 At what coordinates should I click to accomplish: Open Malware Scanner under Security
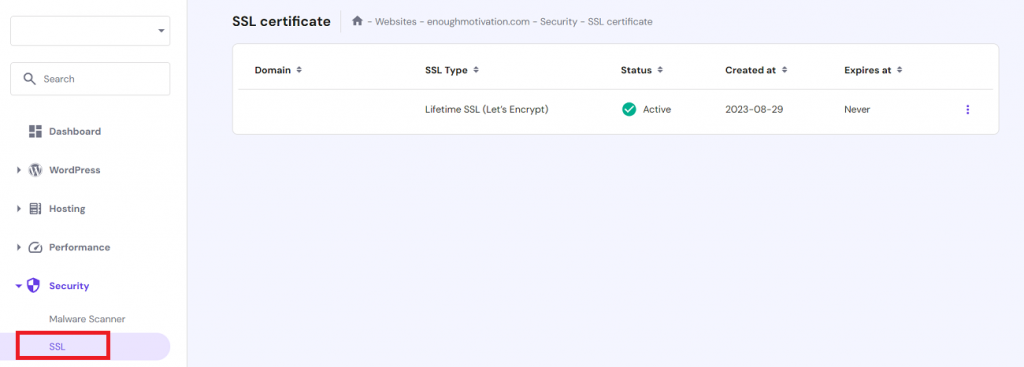pos(87,319)
